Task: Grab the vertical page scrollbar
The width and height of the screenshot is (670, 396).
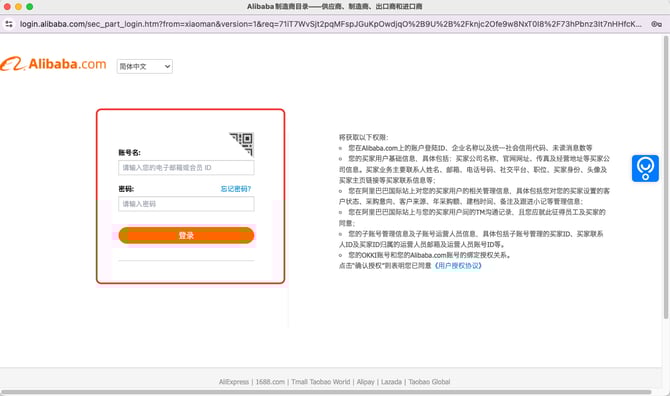Action: (x=666, y=177)
